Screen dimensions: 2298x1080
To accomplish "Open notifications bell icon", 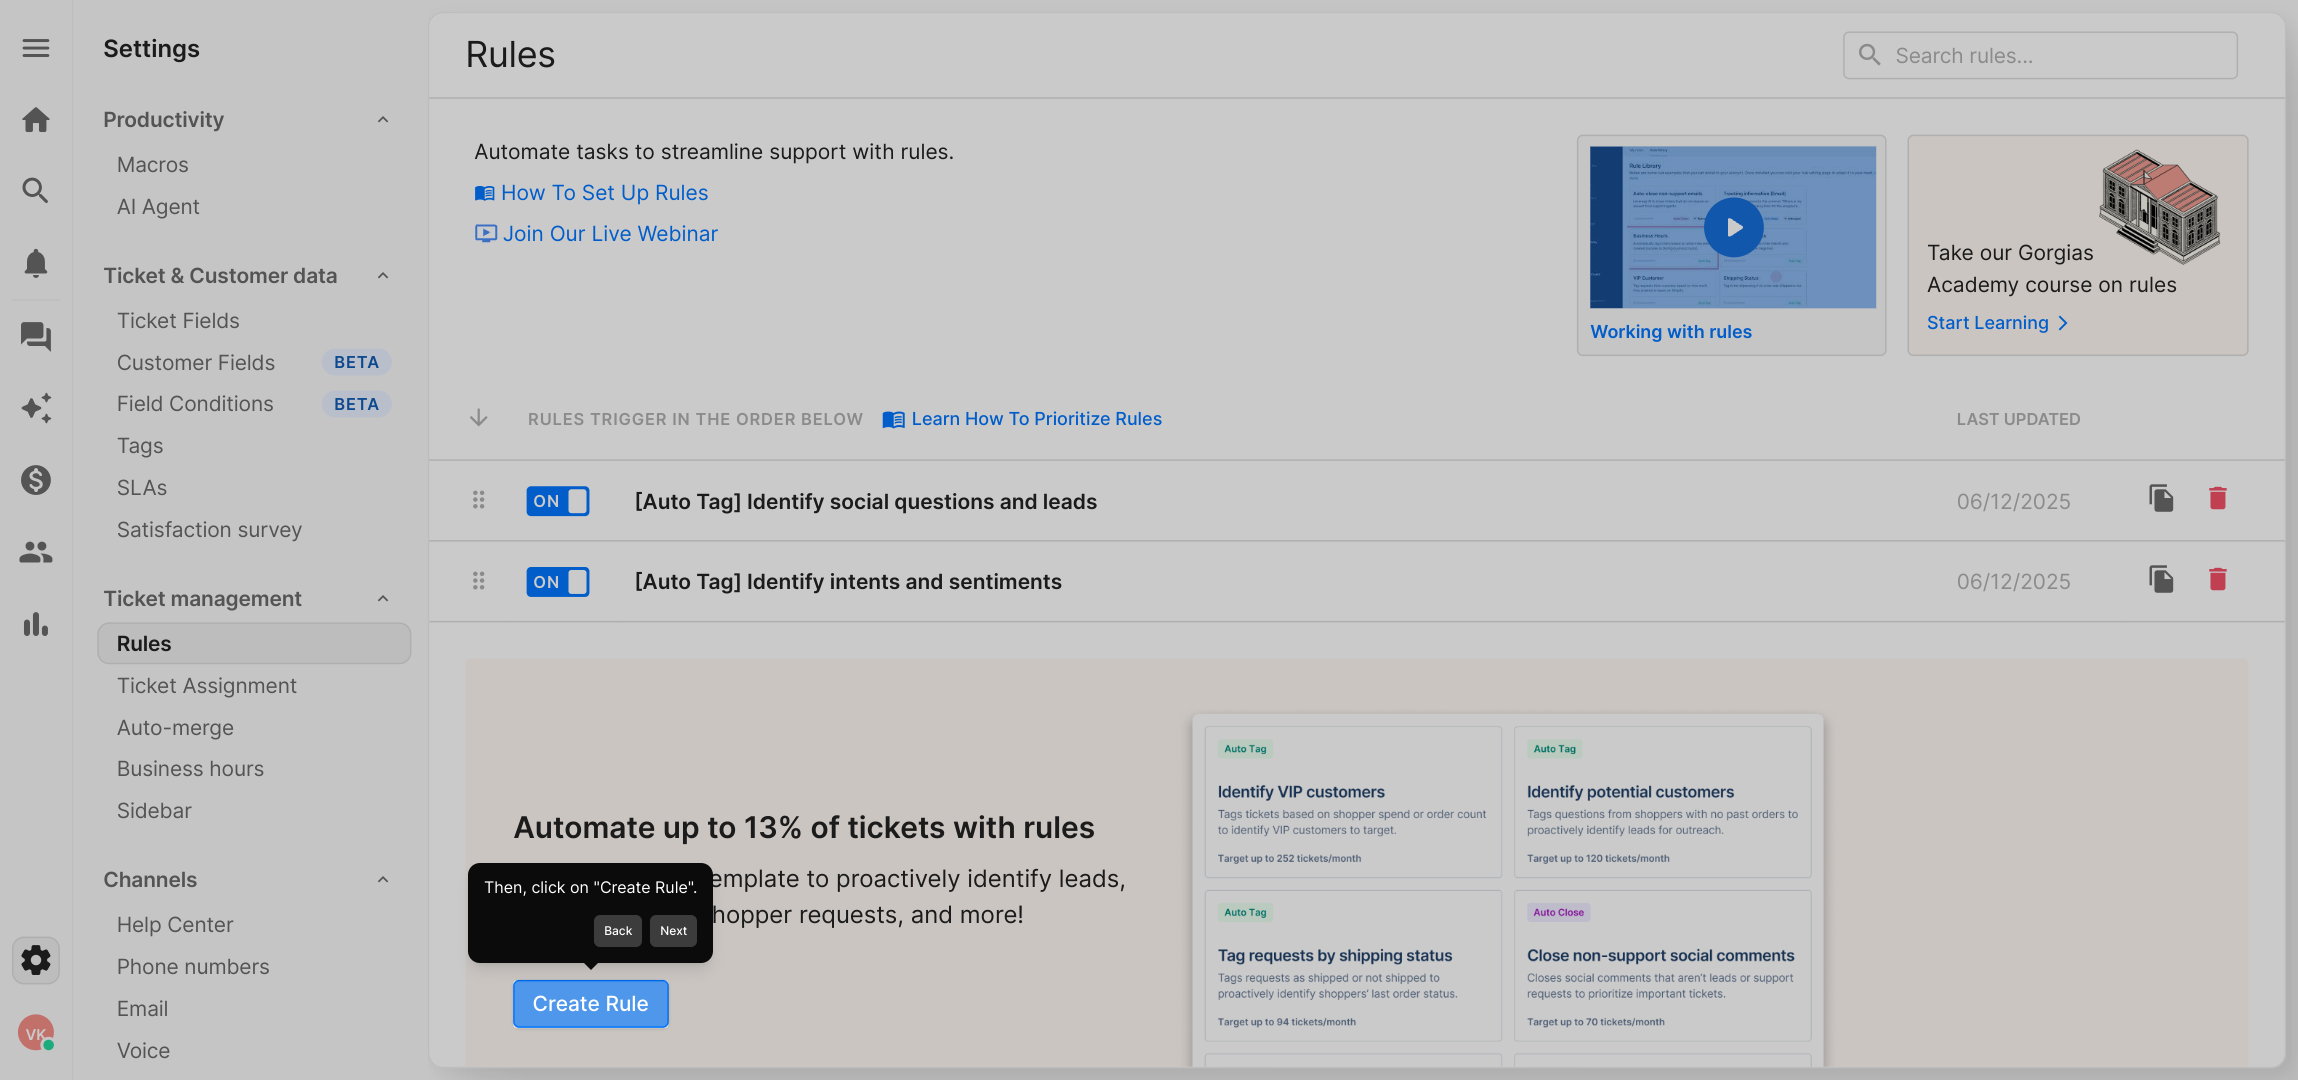I will point(36,263).
